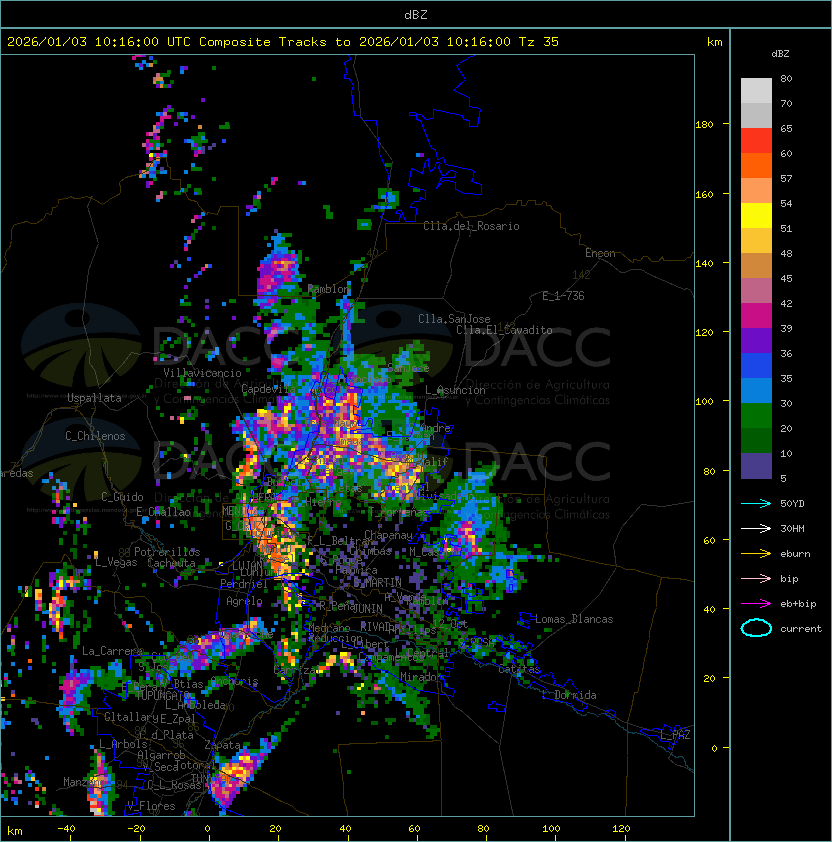The image size is (832, 842).
Task: Click the 'C_Guido' map label
Action: [122, 497]
